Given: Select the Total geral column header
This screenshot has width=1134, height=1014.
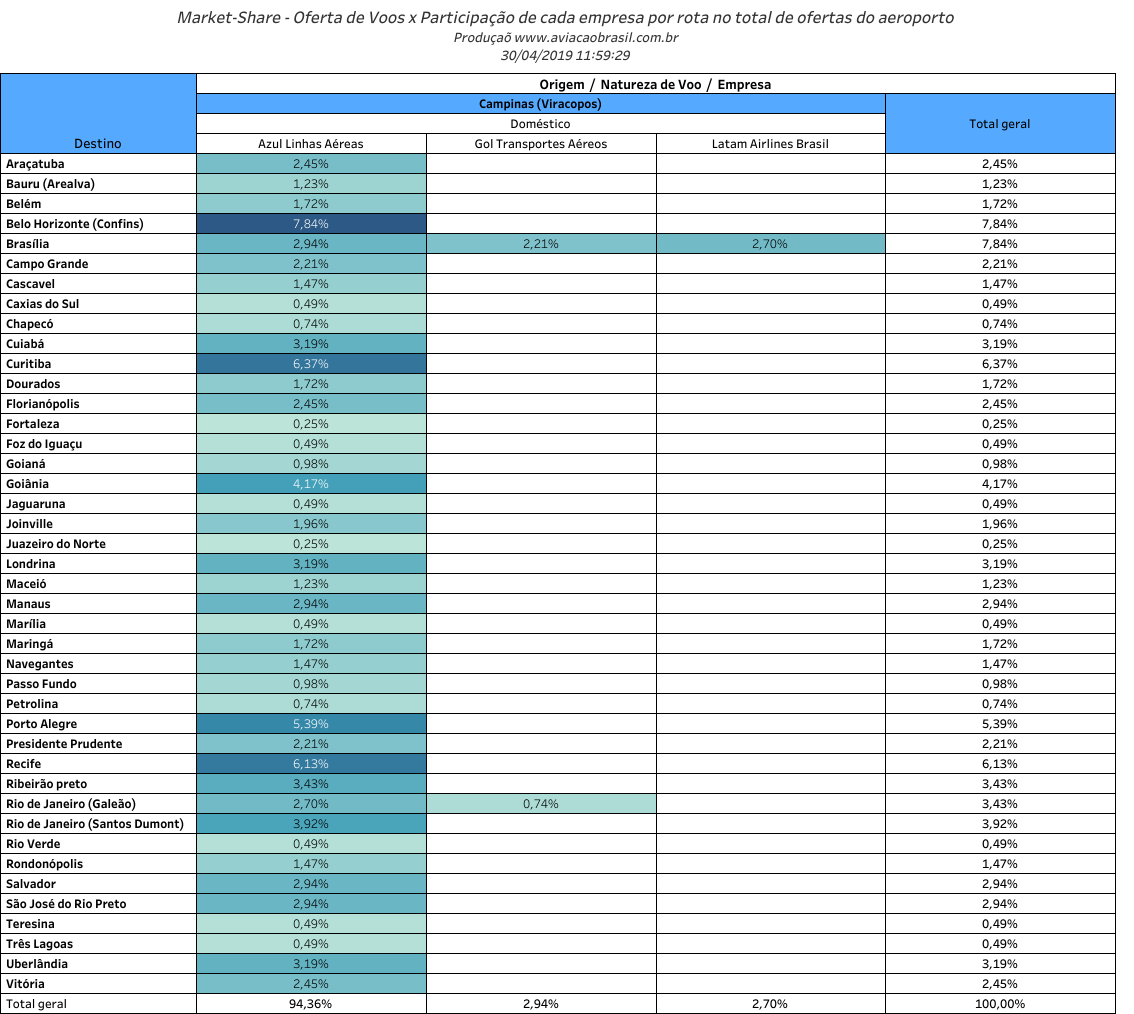Looking at the screenshot, I should [999, 123].
